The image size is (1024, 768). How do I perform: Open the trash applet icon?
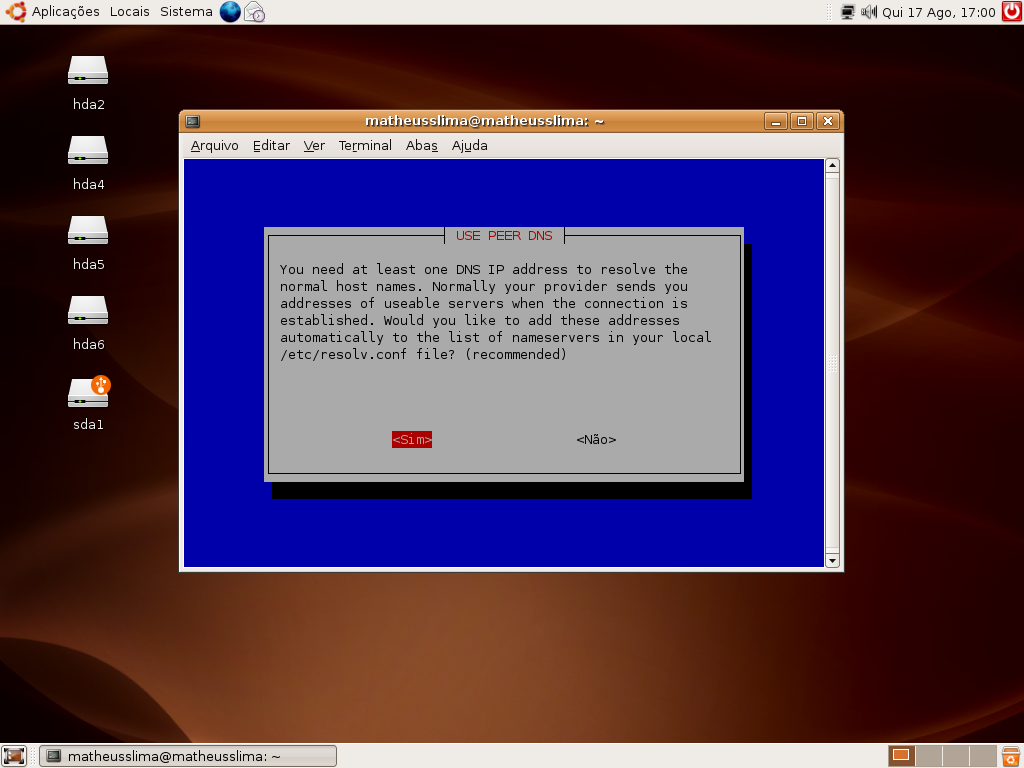point(1012,756)
